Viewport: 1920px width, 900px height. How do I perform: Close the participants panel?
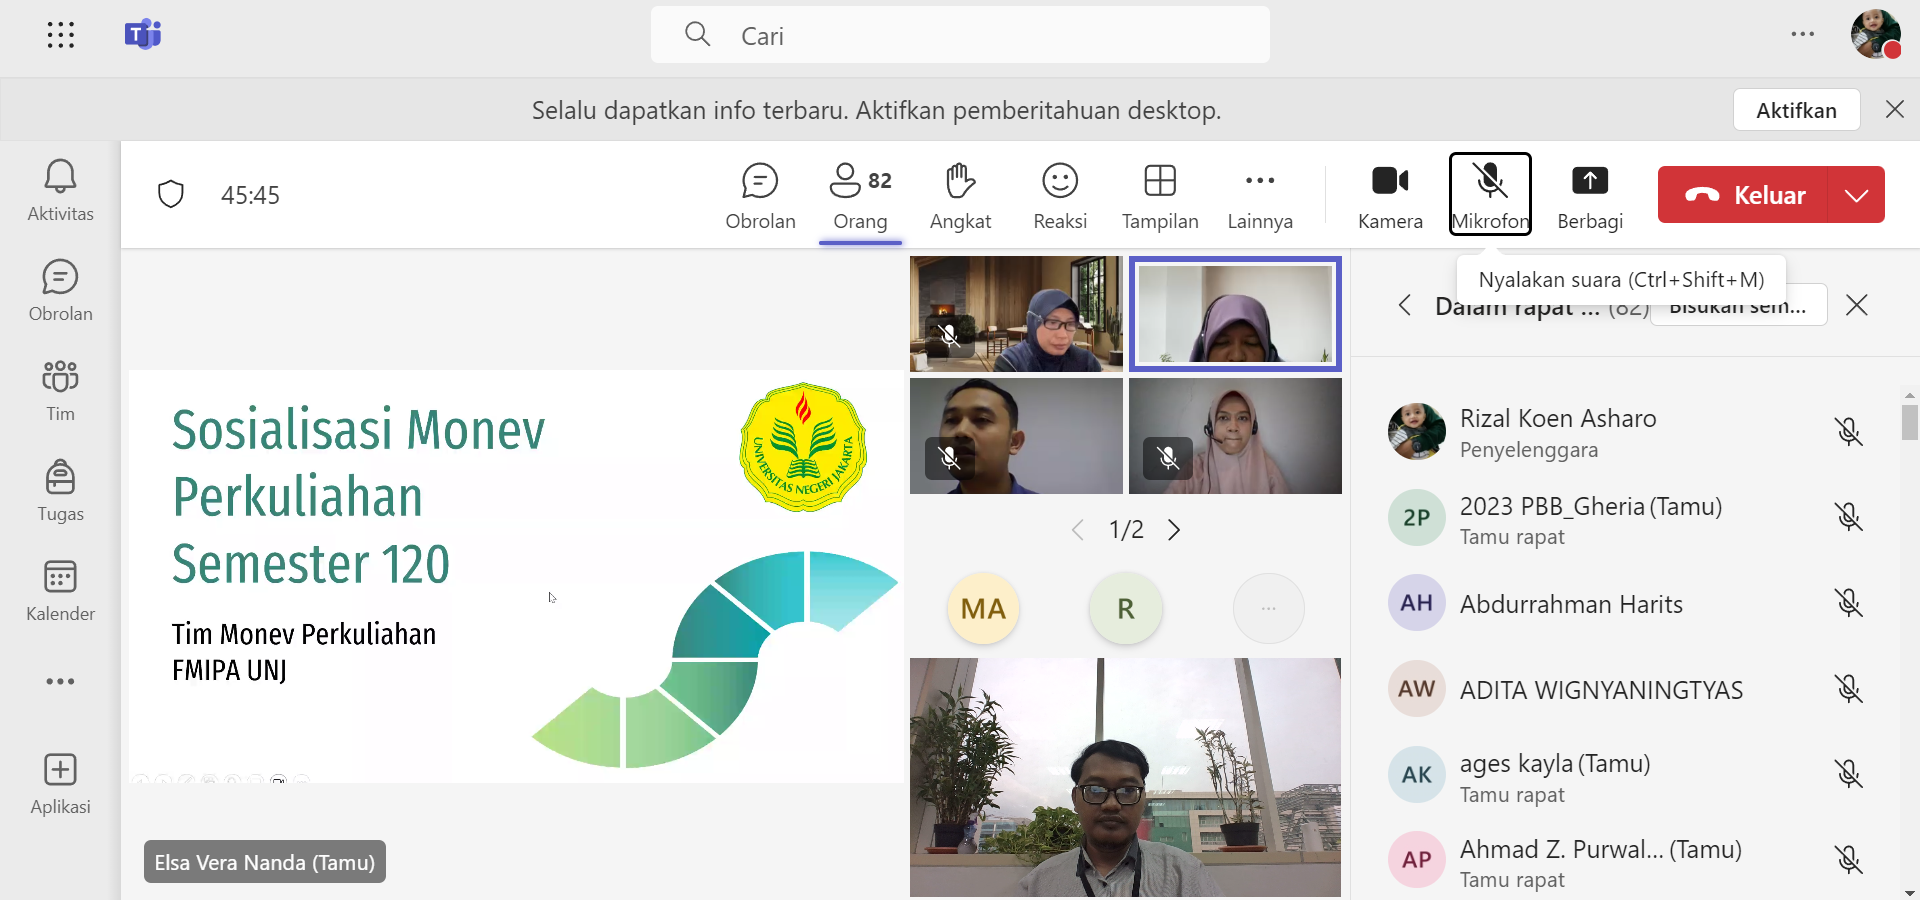(x=1857, y=305)
